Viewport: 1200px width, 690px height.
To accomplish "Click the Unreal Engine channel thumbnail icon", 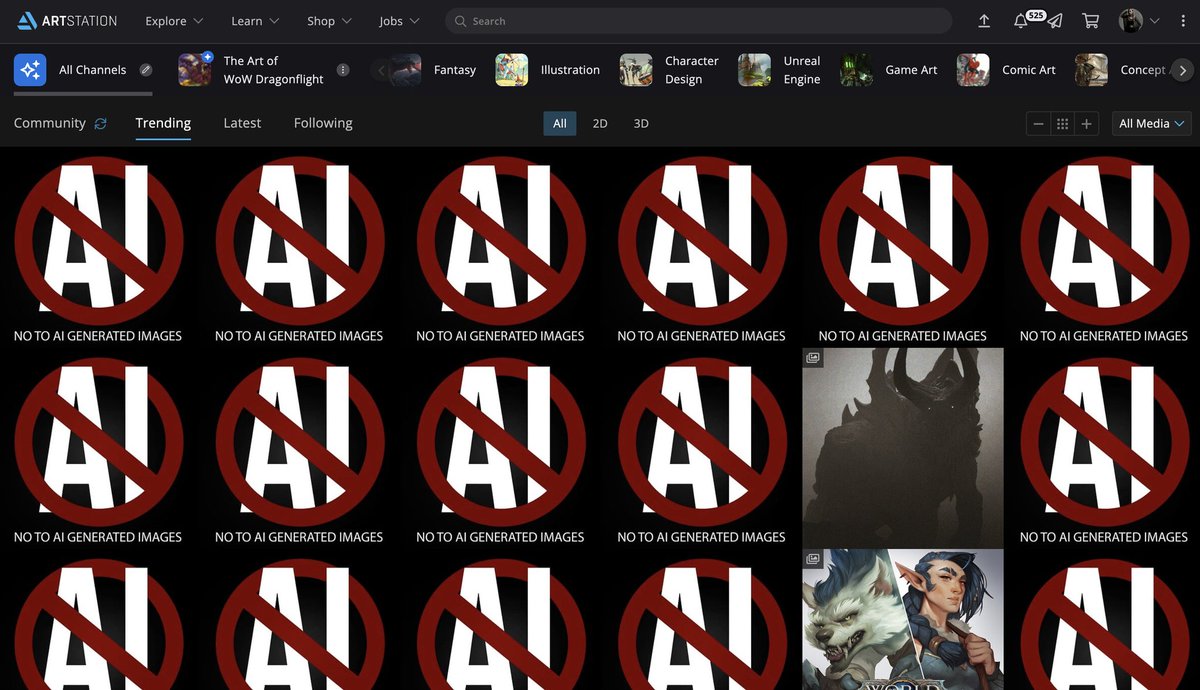I will tap(754, 70).
